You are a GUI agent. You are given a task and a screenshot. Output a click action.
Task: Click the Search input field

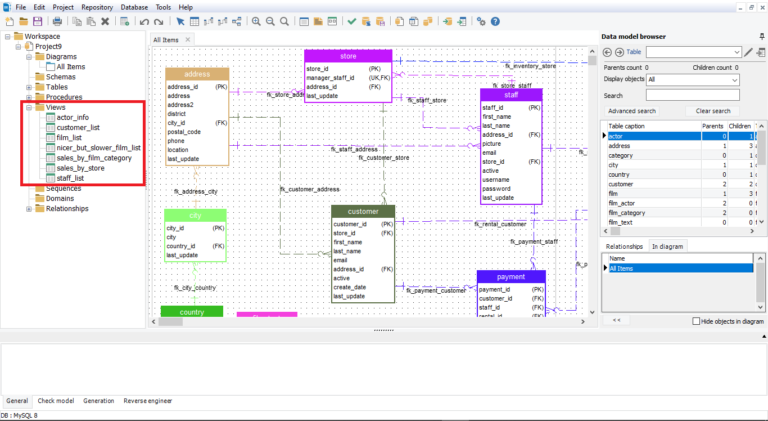(691, 95)
